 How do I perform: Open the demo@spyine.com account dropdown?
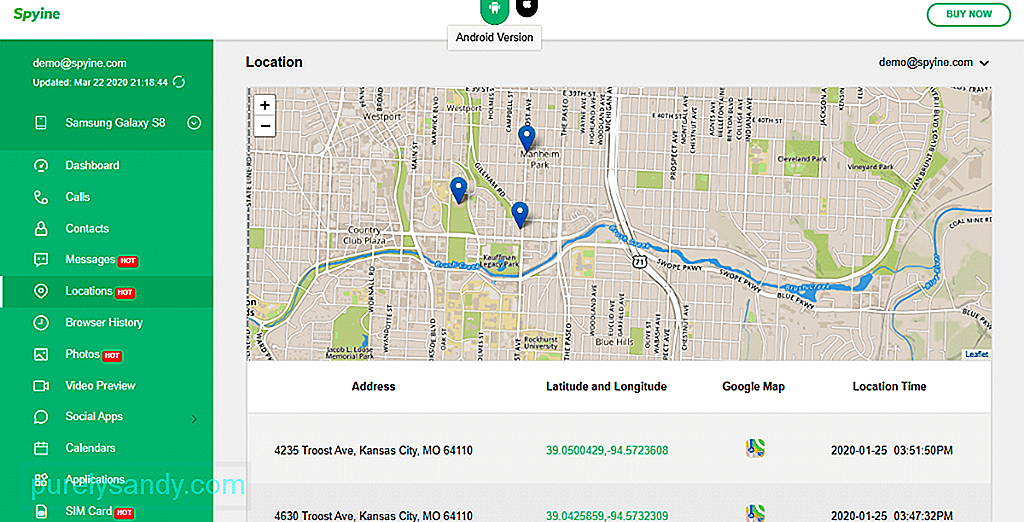933,63
